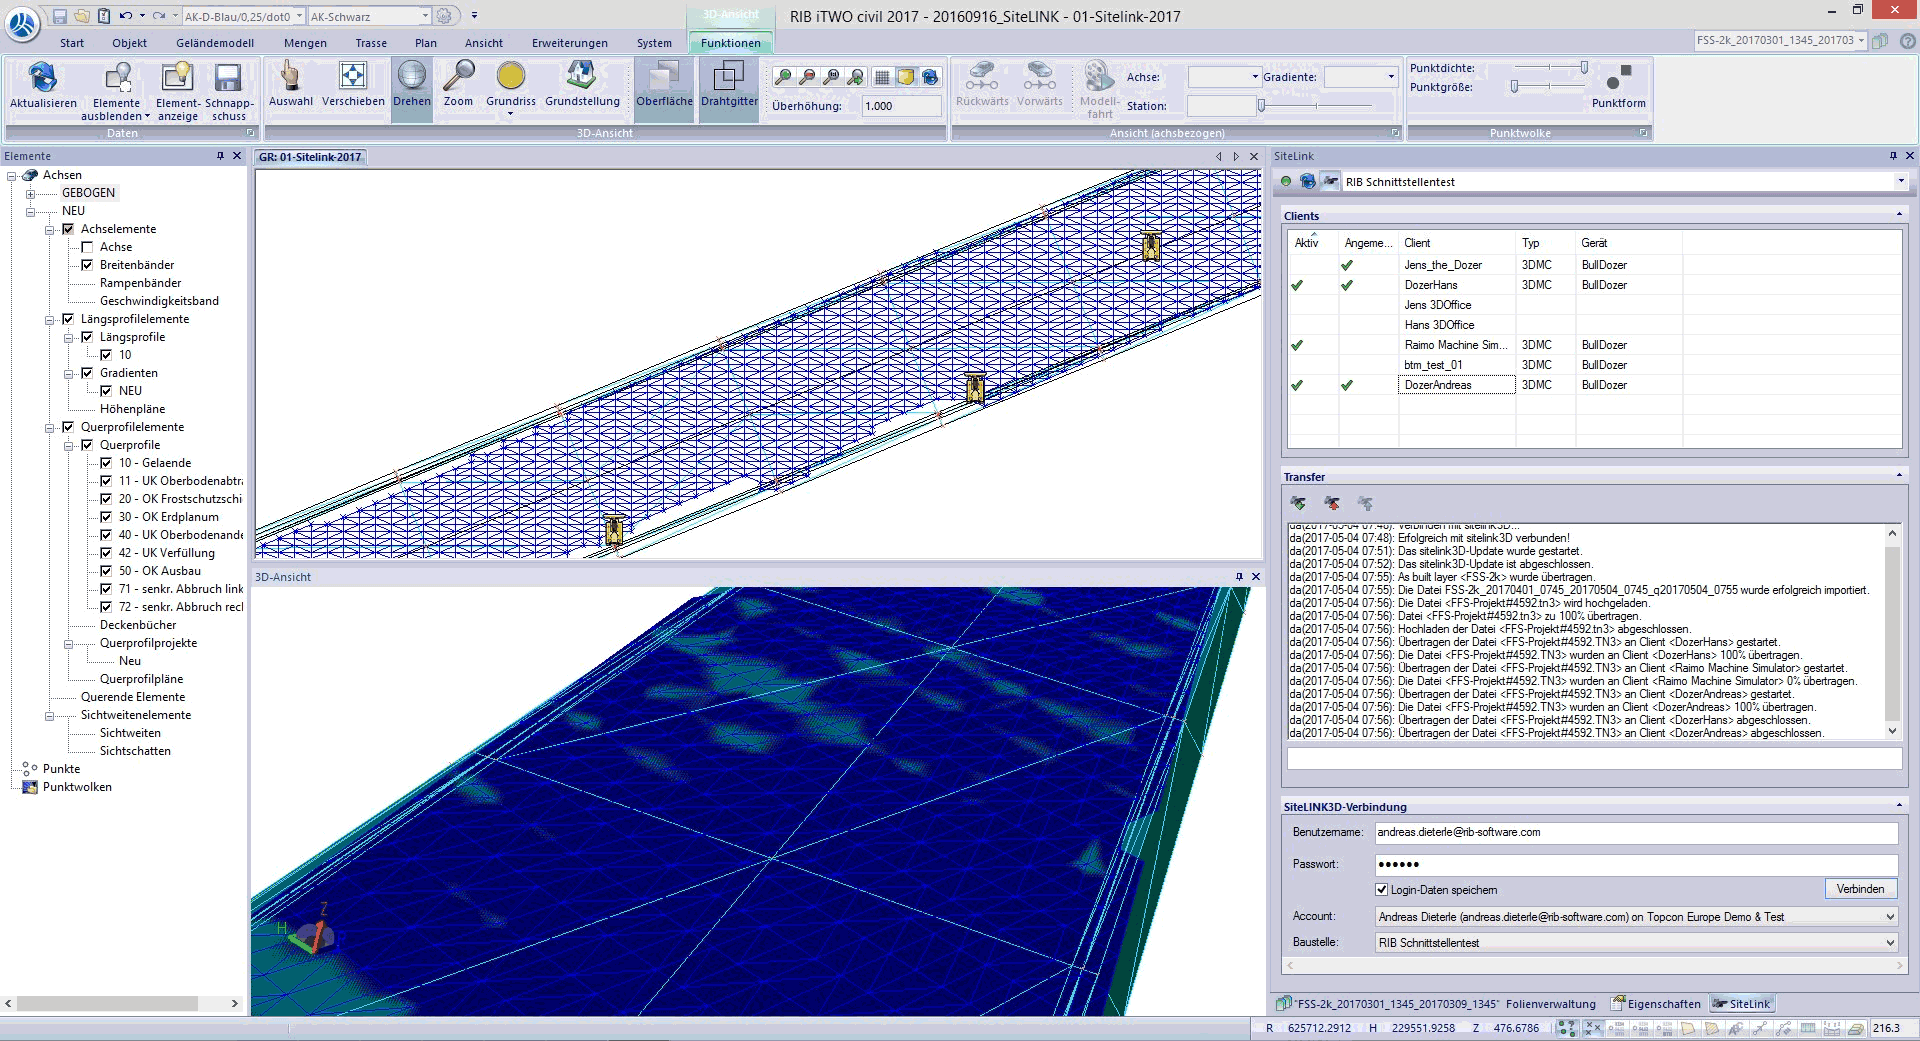Click the Station slider handle

(x=1261, y=105)
